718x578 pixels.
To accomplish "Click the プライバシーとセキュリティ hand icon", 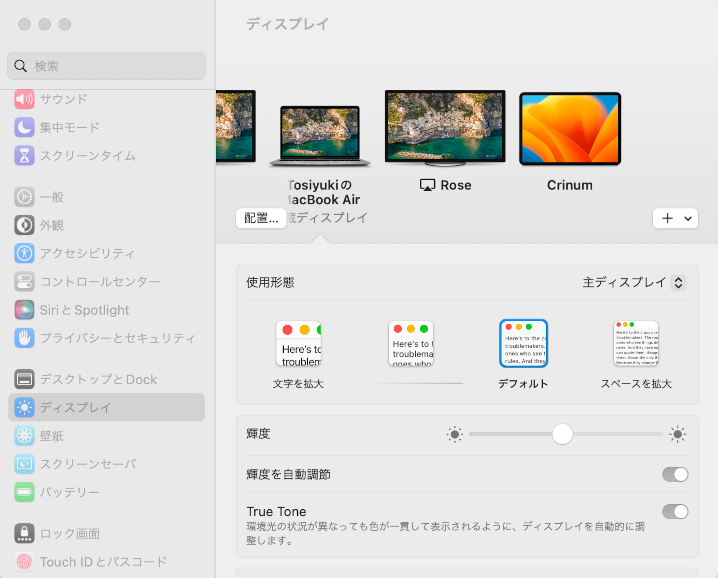I will coord(24,338).
